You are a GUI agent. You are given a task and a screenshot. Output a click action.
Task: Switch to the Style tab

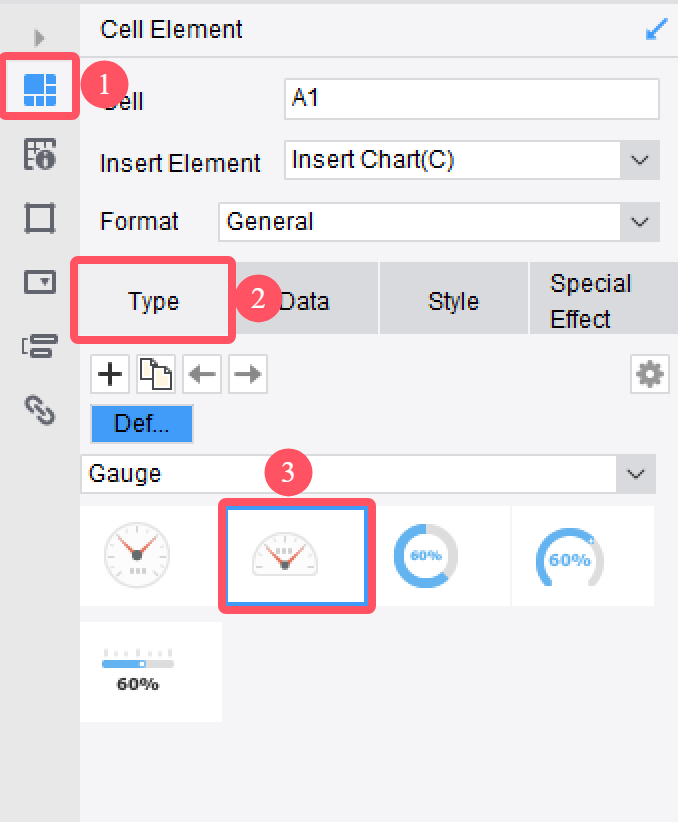[453, 298]
